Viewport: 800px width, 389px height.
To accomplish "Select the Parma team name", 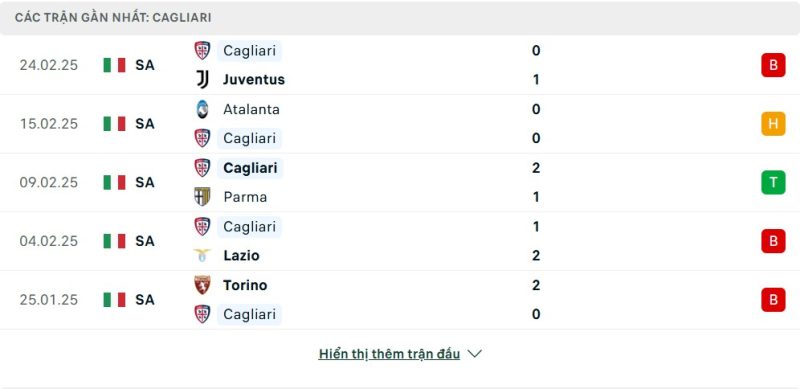I will (245, 197).
